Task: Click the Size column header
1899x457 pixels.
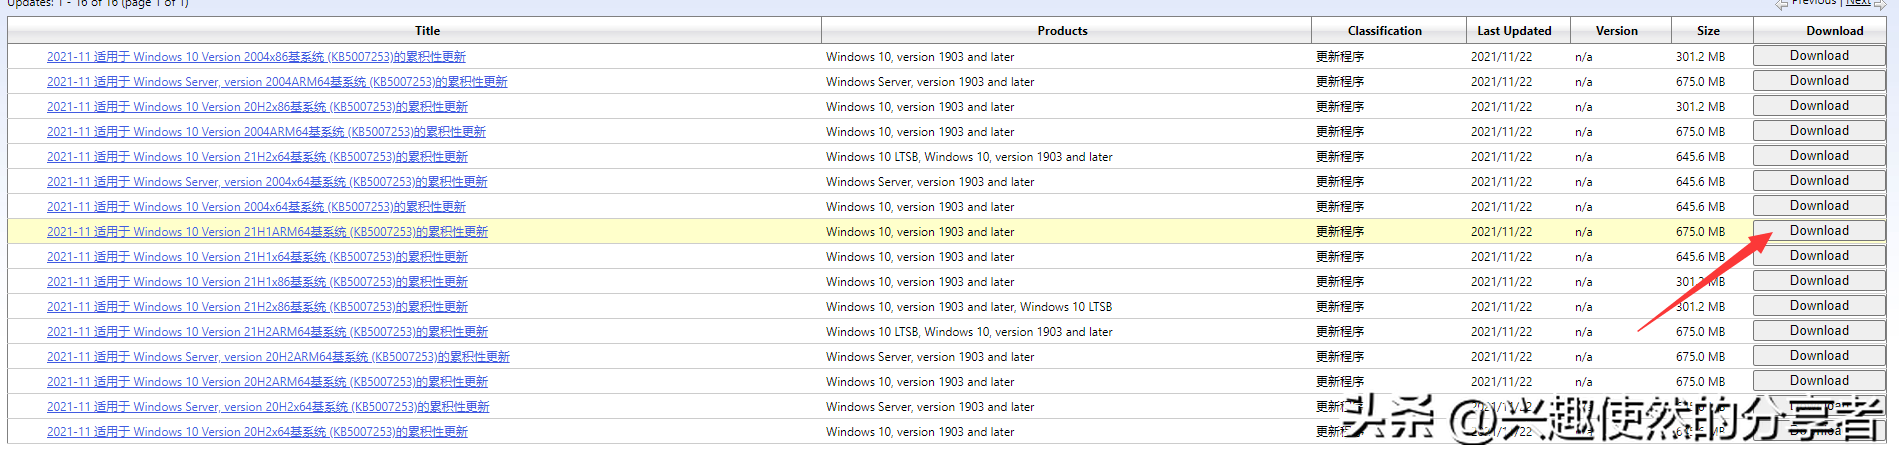Action: 1708,31
